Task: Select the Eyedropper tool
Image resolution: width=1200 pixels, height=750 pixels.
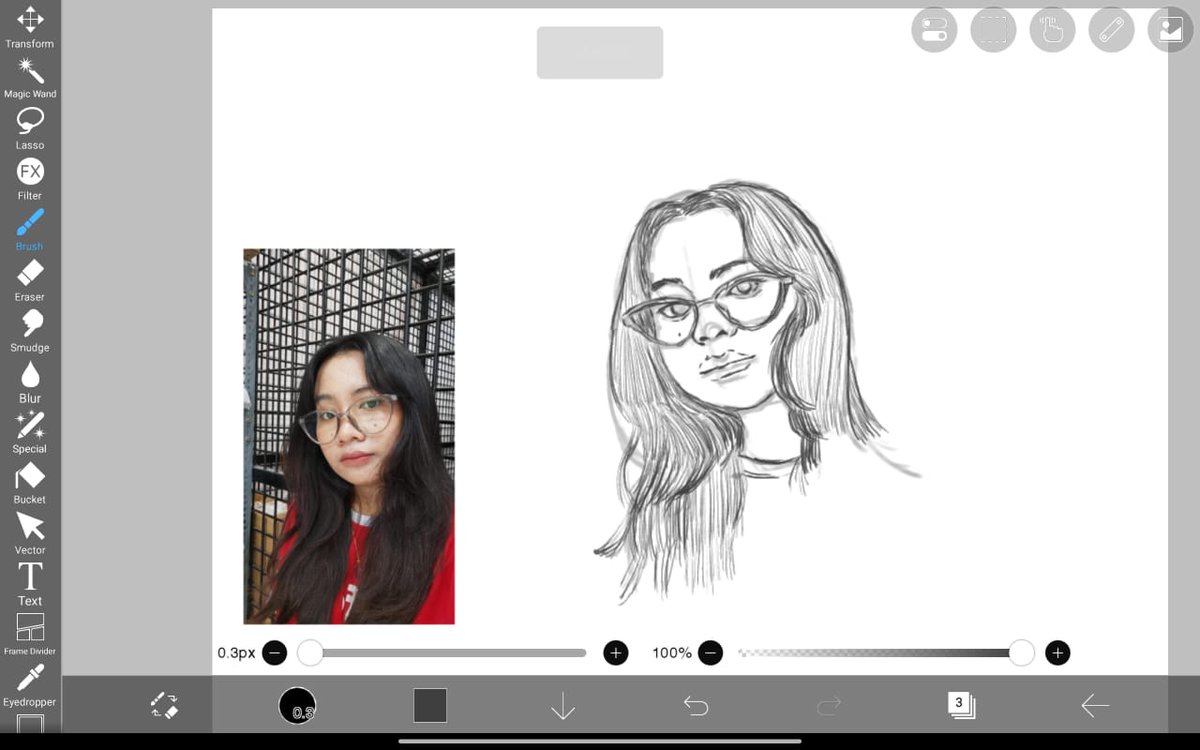Action: (x=30, y=686)
